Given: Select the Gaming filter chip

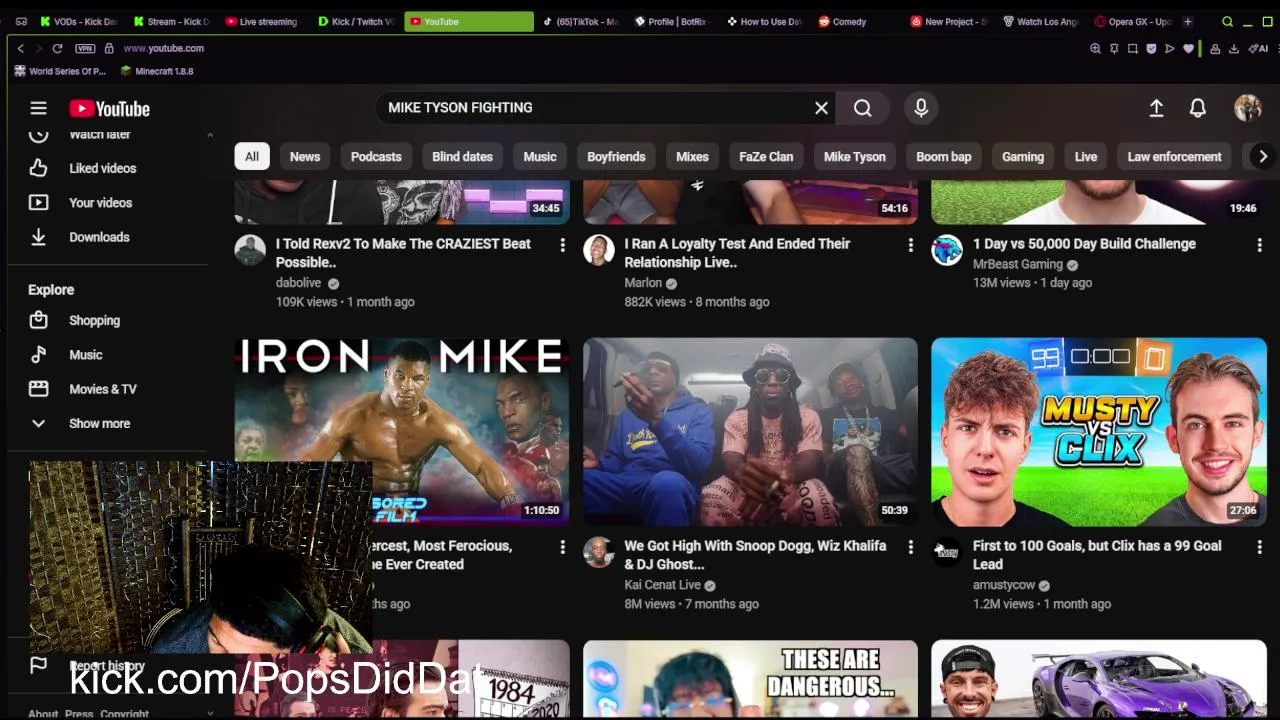Looking at the screenshot, I should pyautogui.click(x=1023, y=156).
